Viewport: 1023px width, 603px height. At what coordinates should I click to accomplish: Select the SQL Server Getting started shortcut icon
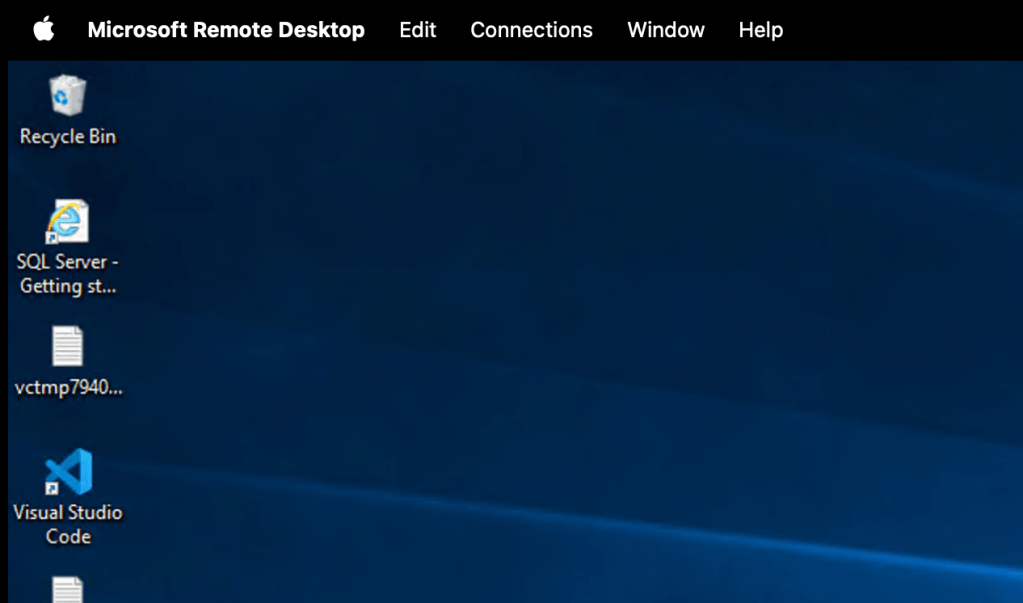click(67, 221)
